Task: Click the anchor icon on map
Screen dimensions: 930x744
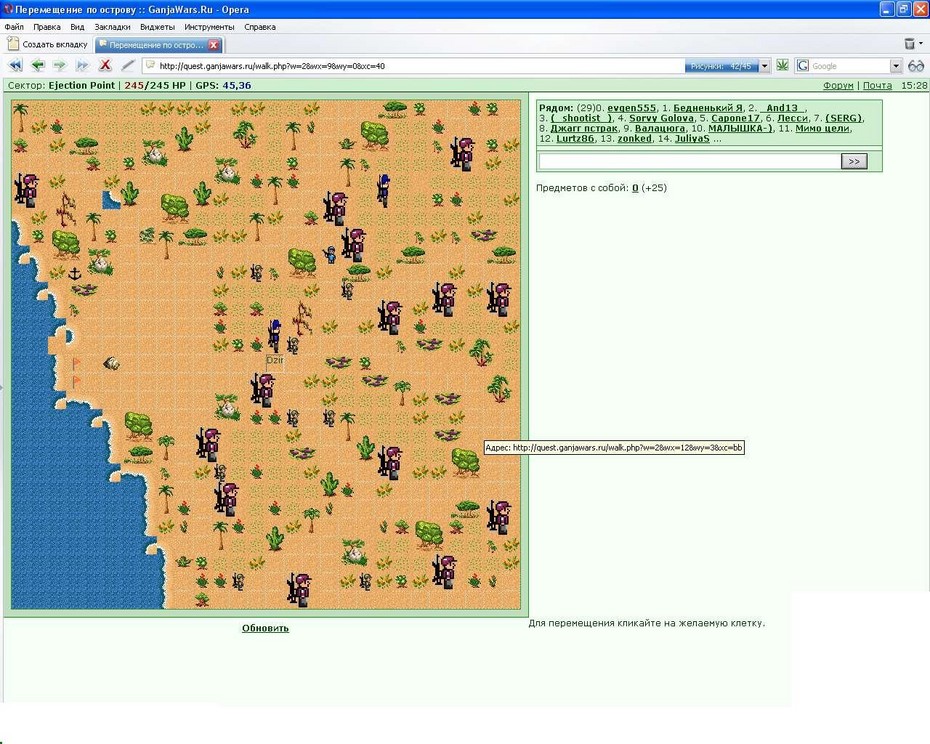Action: point(75,274)
